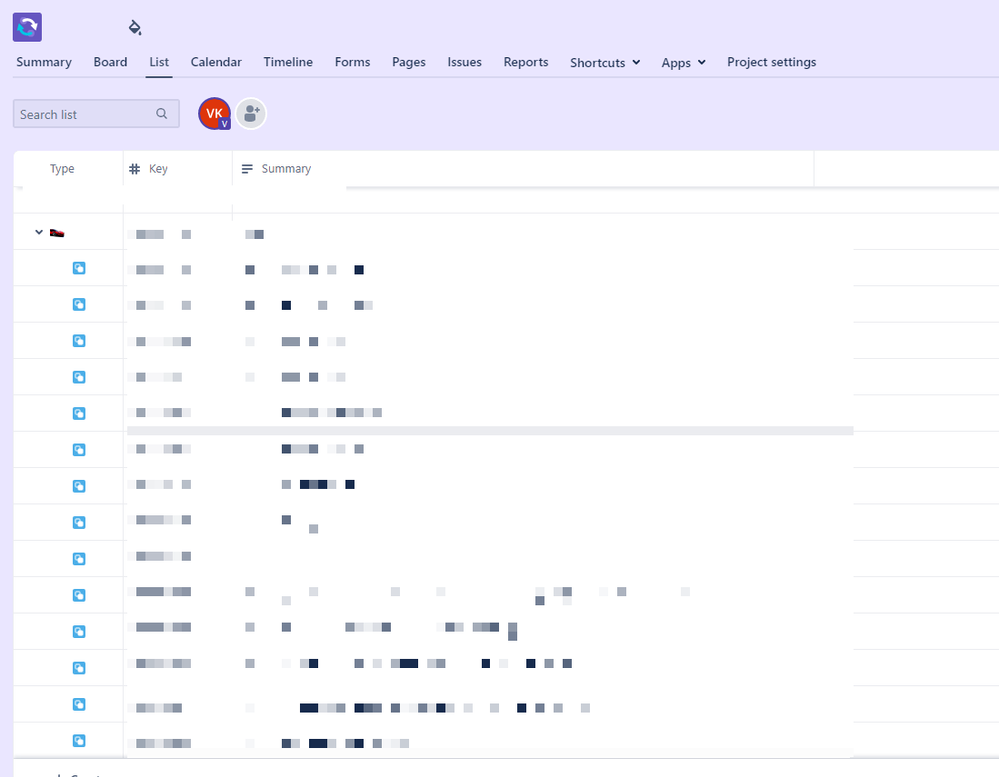999x777 pixels.
Task: Go to the Issues tab
Action: click(x=464, y=62)
